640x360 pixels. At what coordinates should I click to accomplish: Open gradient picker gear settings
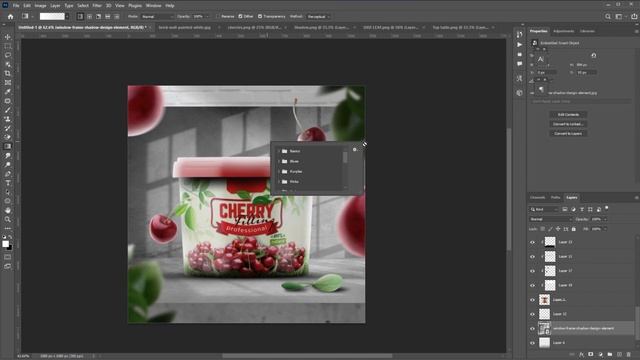[355, 150]
